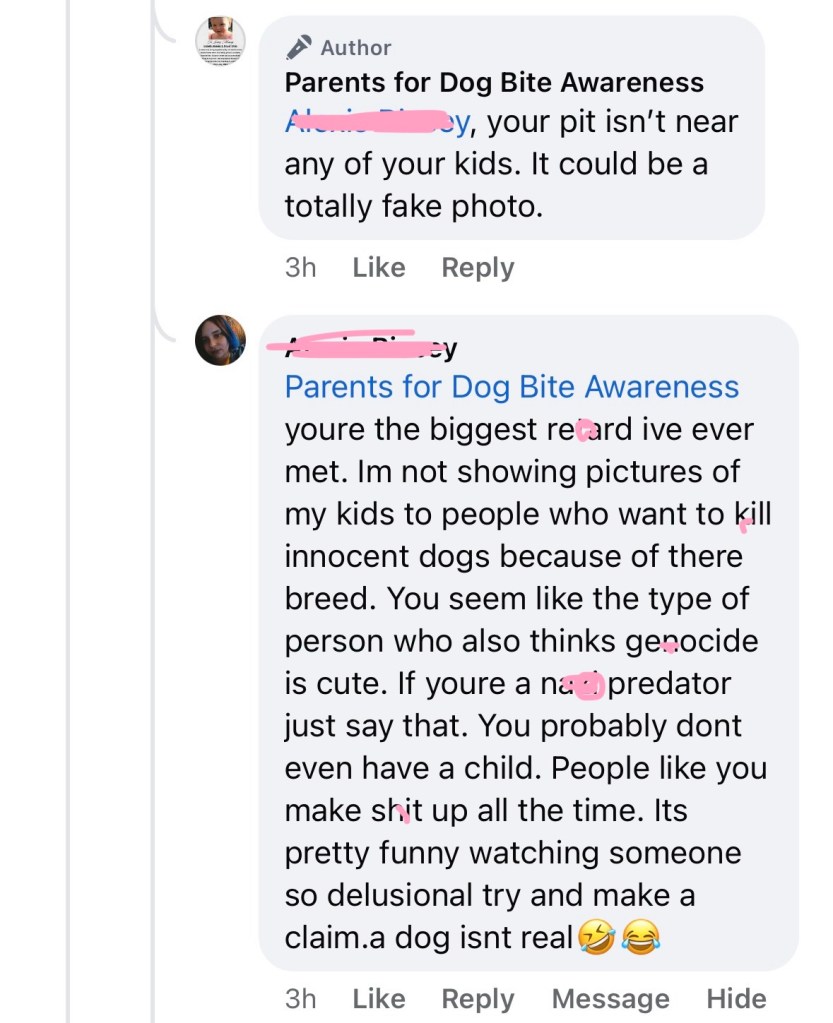
Task: Click the 3h timestamp under the Author comment
Action: pos(300,268)
